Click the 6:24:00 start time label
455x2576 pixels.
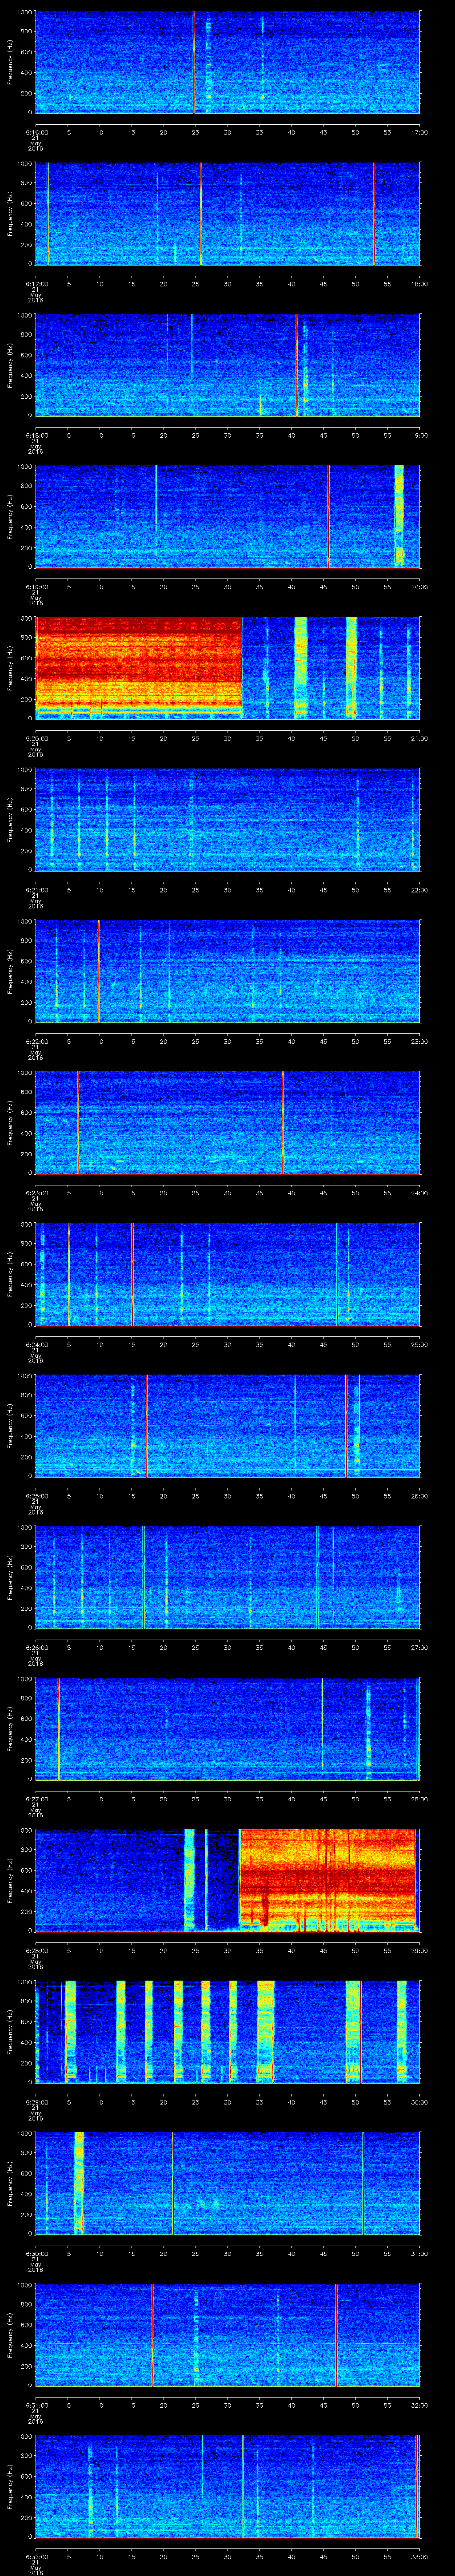coord(36,1344)
